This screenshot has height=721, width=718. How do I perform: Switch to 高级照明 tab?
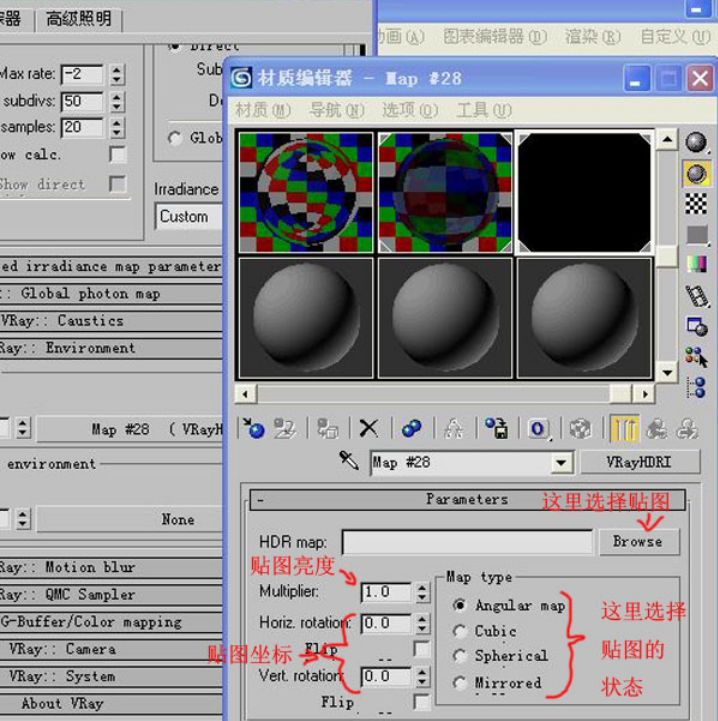click(x=79, y=19)
